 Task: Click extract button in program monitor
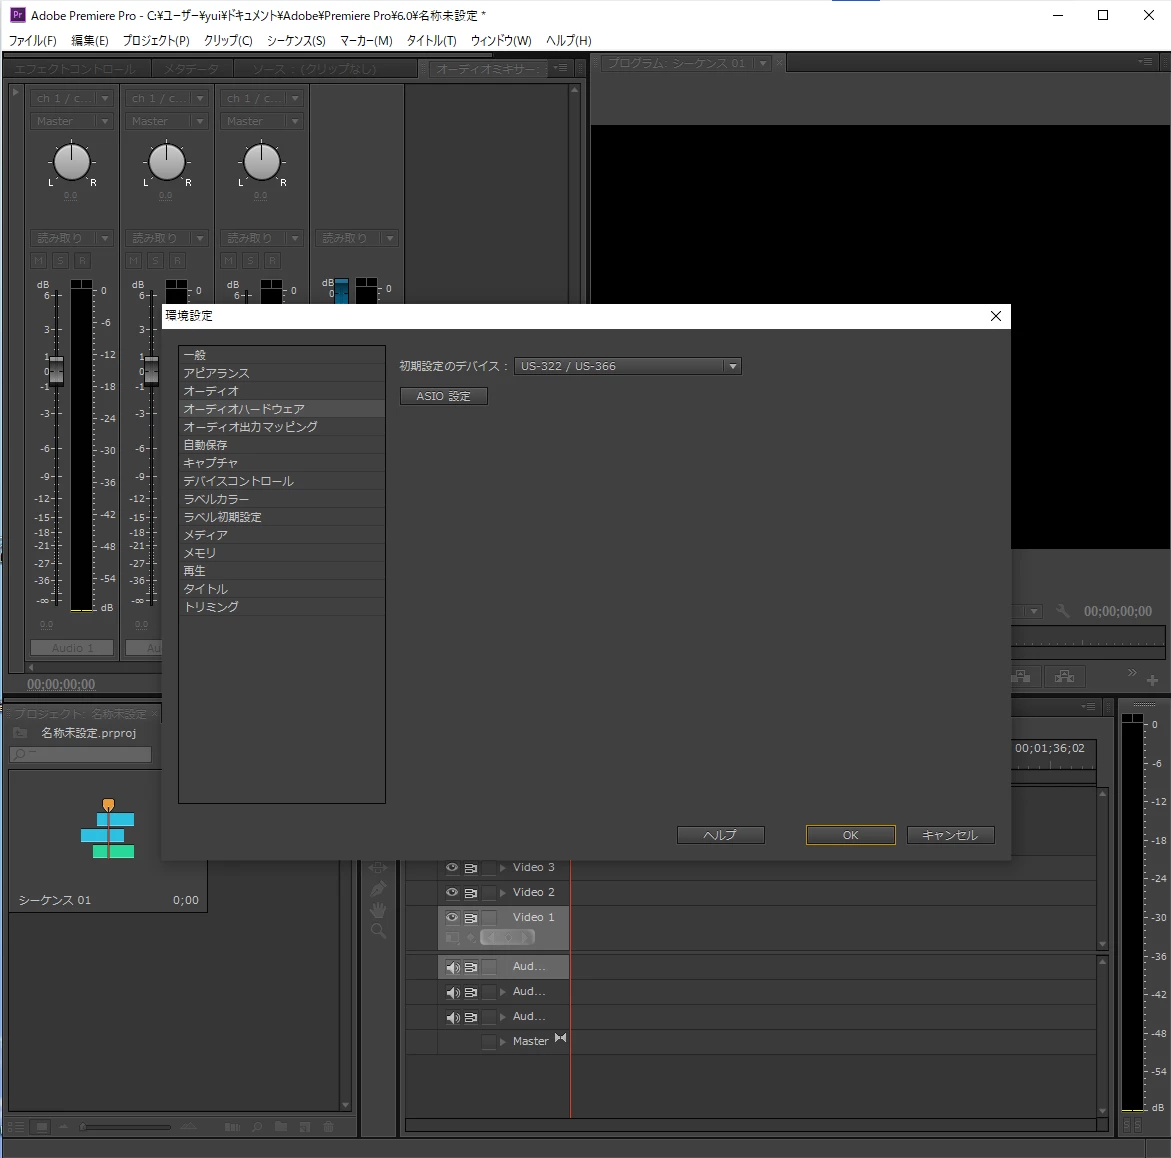click(x=1065, y=676)
